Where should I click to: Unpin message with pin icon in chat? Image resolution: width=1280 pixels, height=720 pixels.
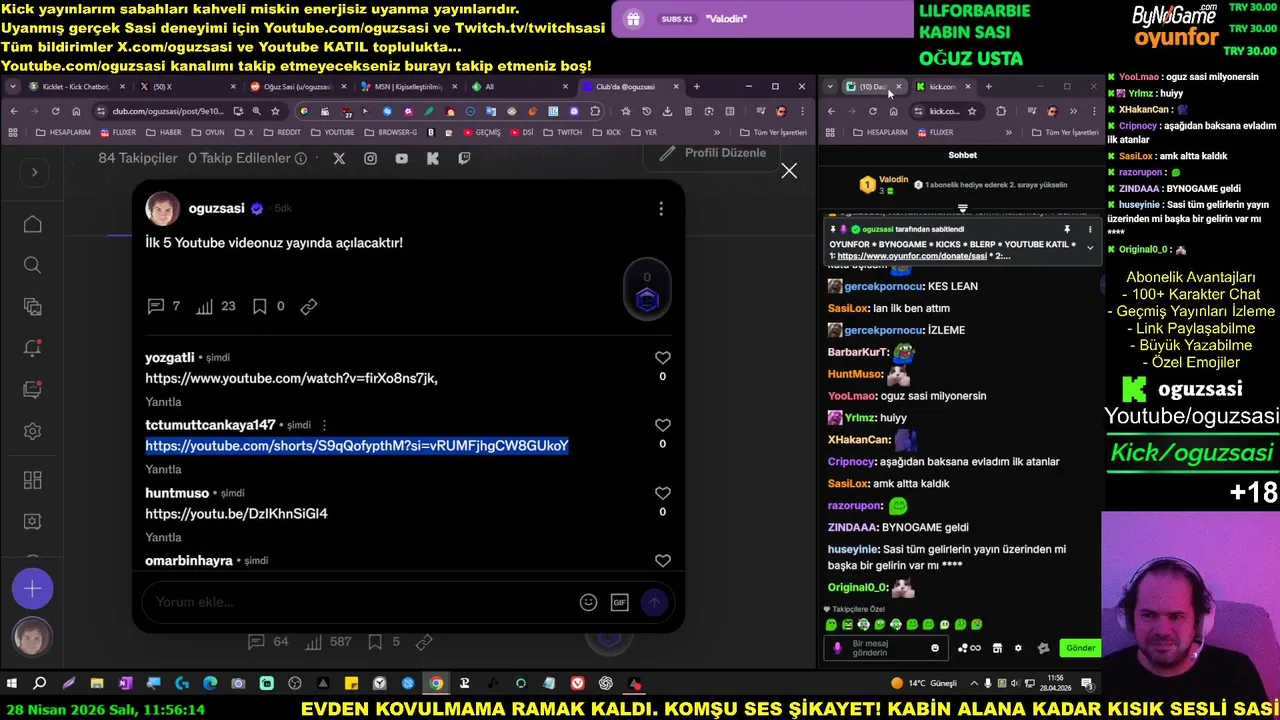(x=1067, y=229)
